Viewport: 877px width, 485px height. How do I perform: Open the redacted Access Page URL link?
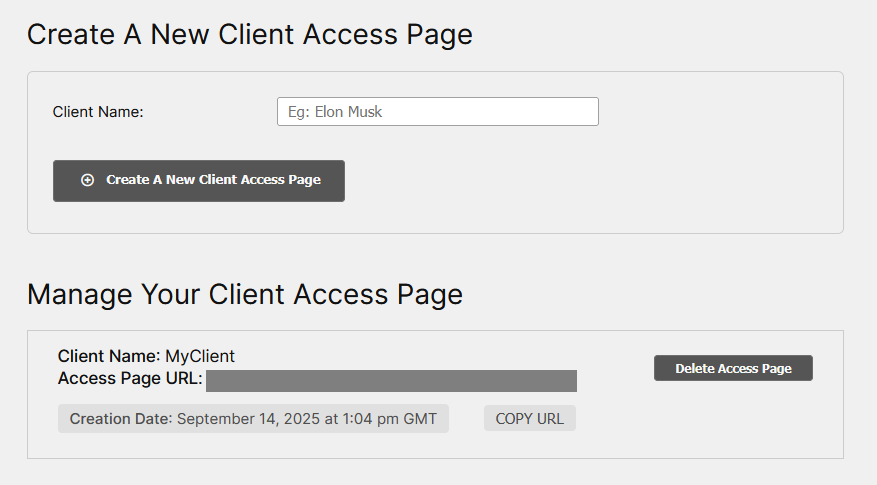[391, 380]
